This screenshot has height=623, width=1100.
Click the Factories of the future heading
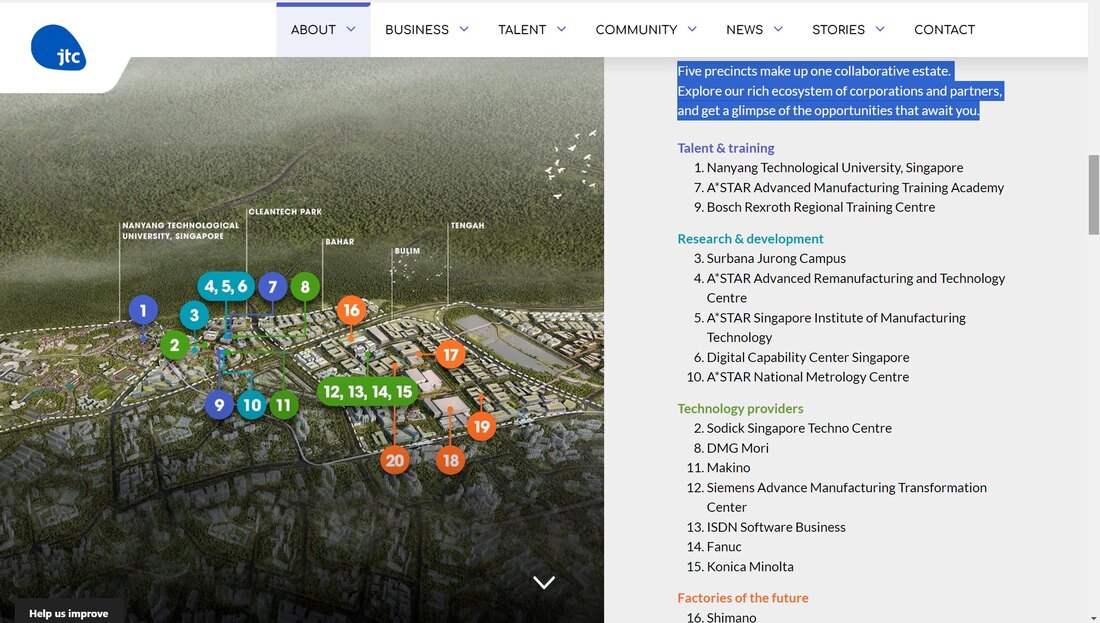(x=742, y=598)
